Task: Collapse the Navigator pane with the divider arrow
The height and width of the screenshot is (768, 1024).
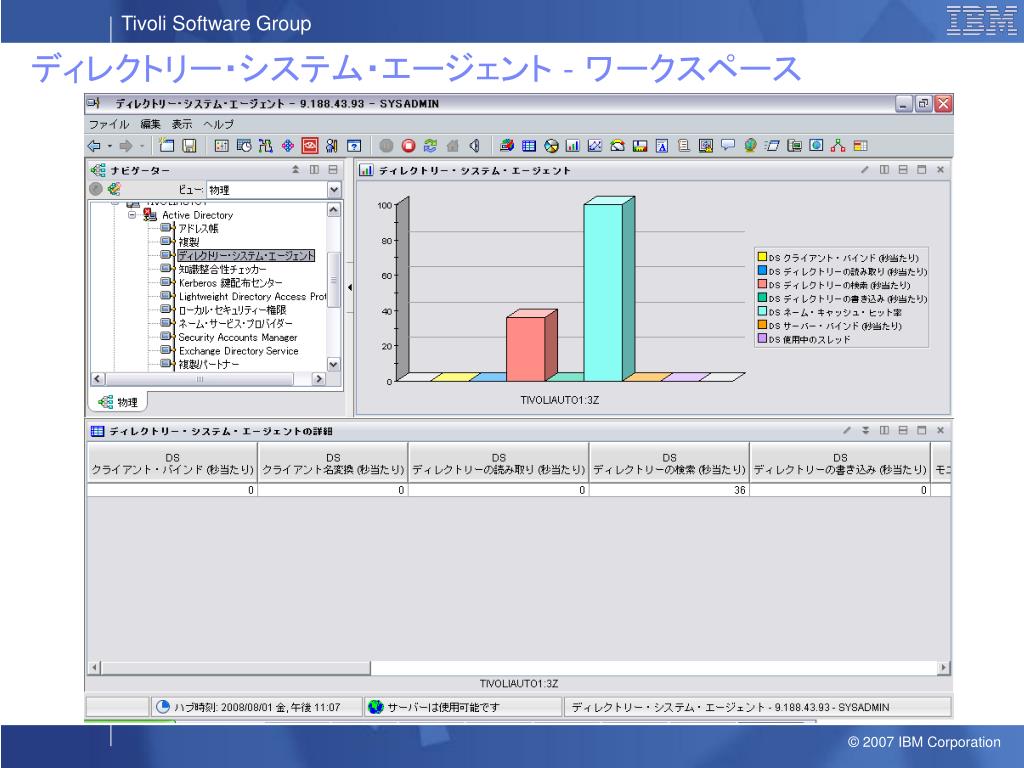Action: click(349, 287)
